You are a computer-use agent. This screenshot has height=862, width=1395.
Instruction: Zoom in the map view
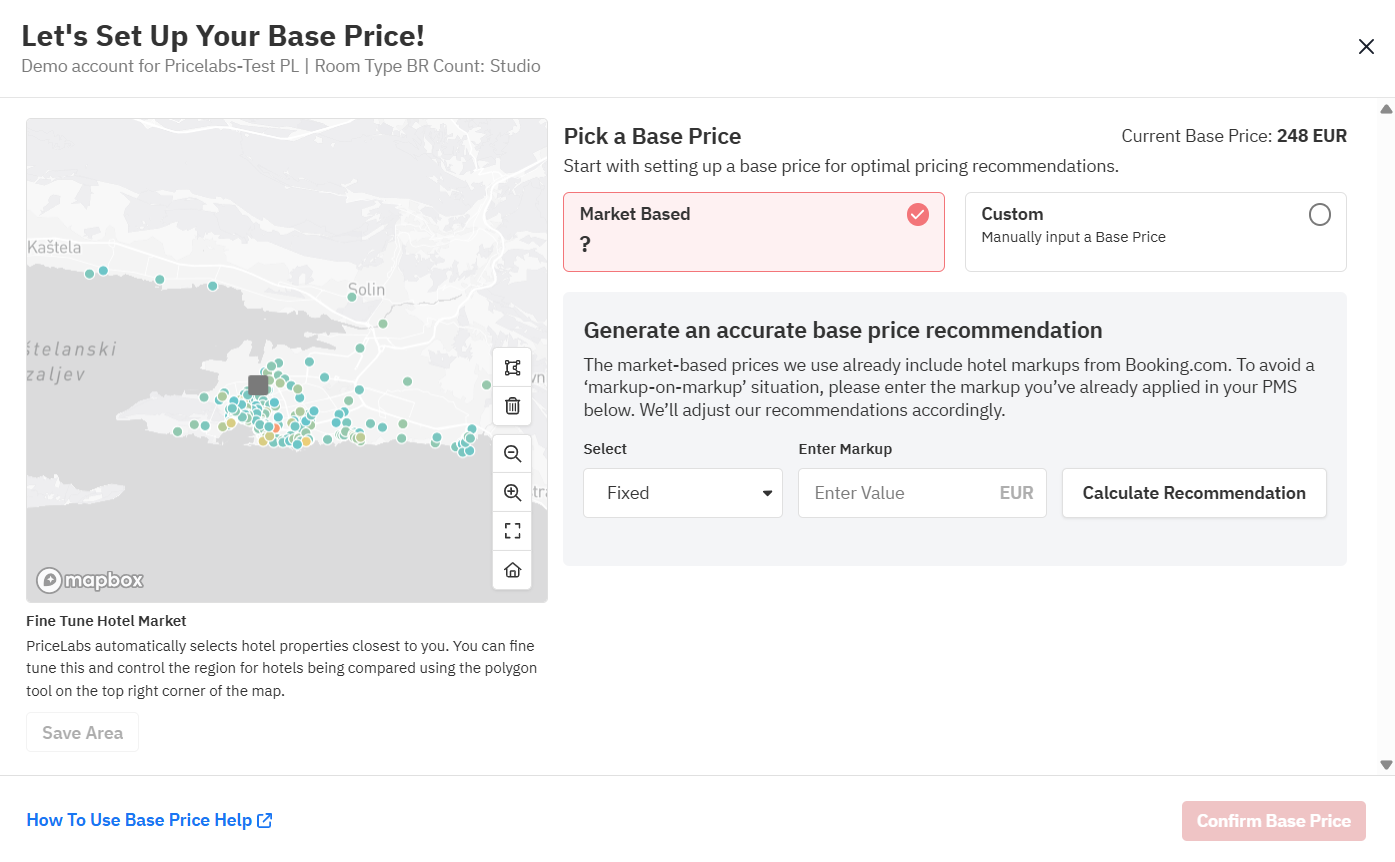pos(512,492)
